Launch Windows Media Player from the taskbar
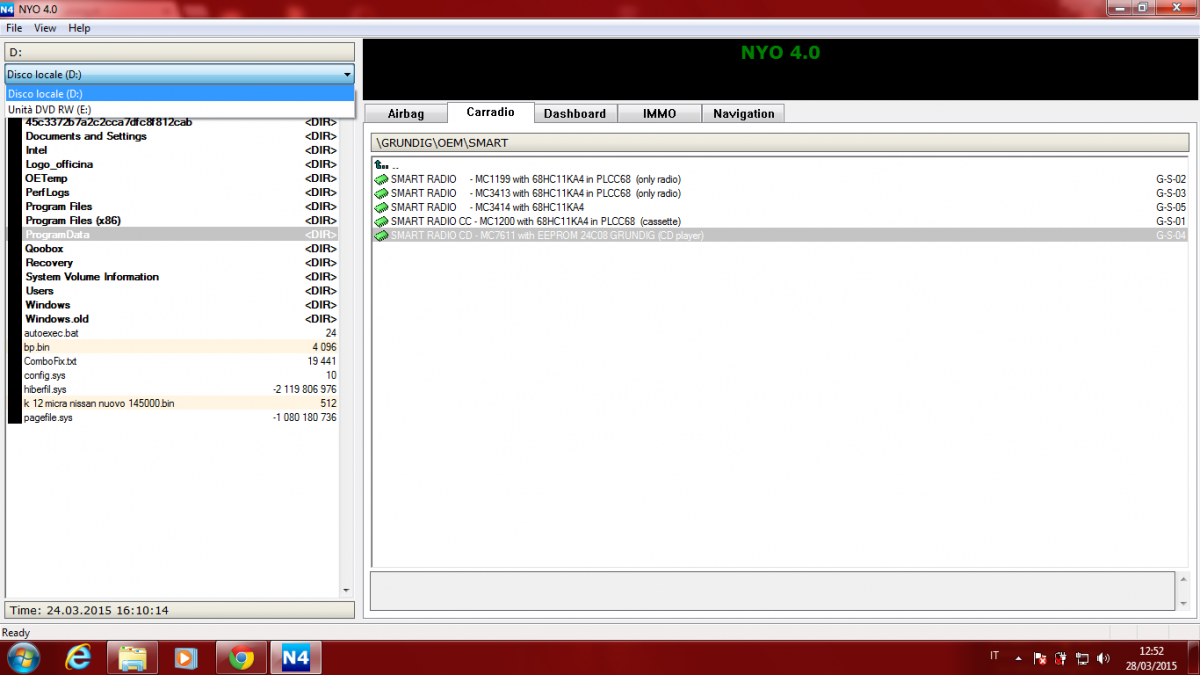The image size is (1200, 675). [186, 657]
